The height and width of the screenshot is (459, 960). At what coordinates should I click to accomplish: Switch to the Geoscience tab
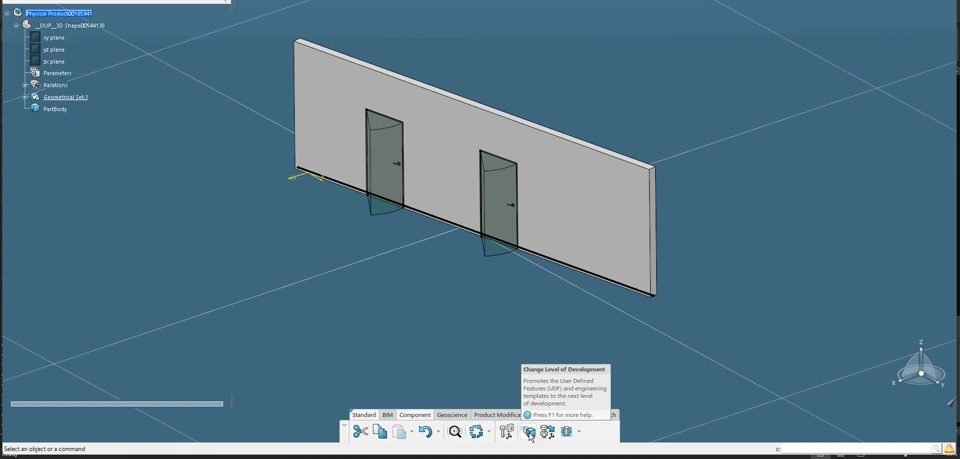(452, 415)
